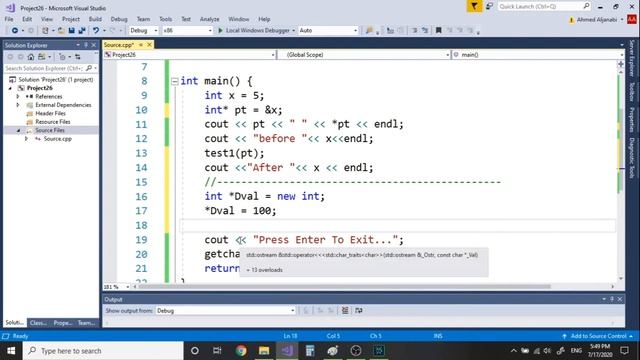Viewport: 640px width, 360px height.
Task: Click the uncomment selected lines icon
Action: point(425,31)
